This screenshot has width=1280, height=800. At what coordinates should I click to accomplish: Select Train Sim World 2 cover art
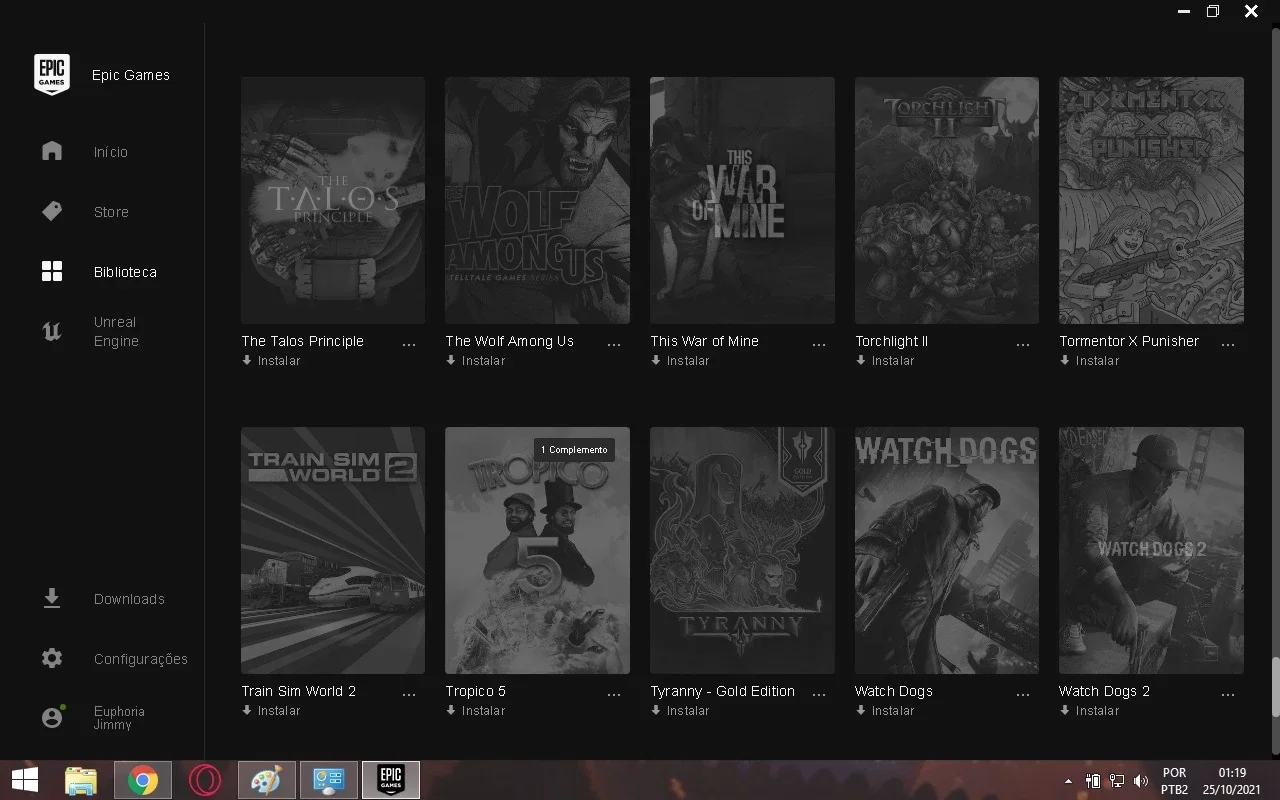[x=333, y=550]
